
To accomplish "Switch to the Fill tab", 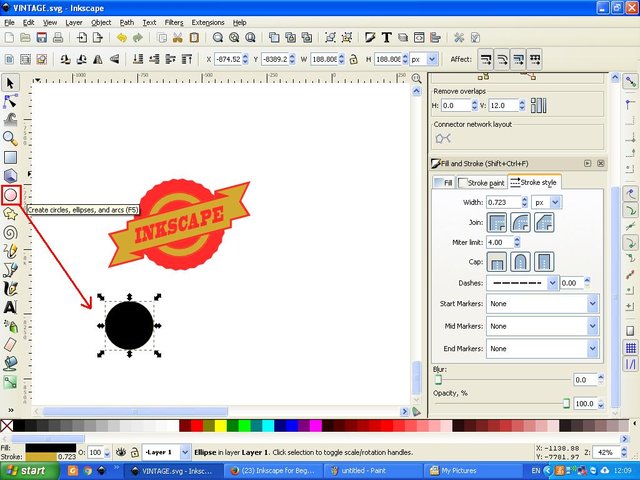I will [x=444, y=182].
